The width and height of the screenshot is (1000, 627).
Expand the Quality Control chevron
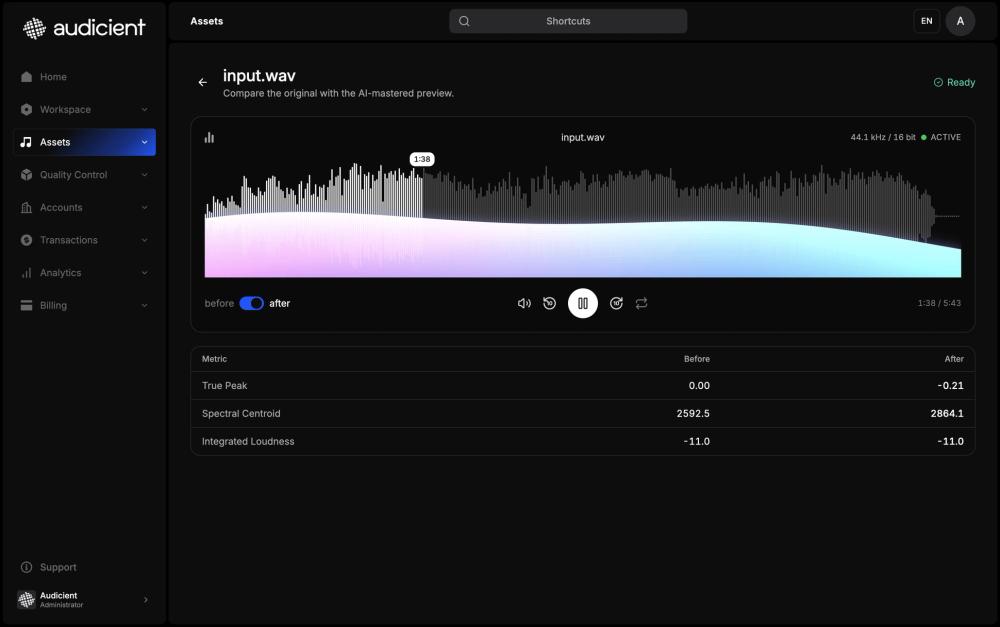coord(145,174)
